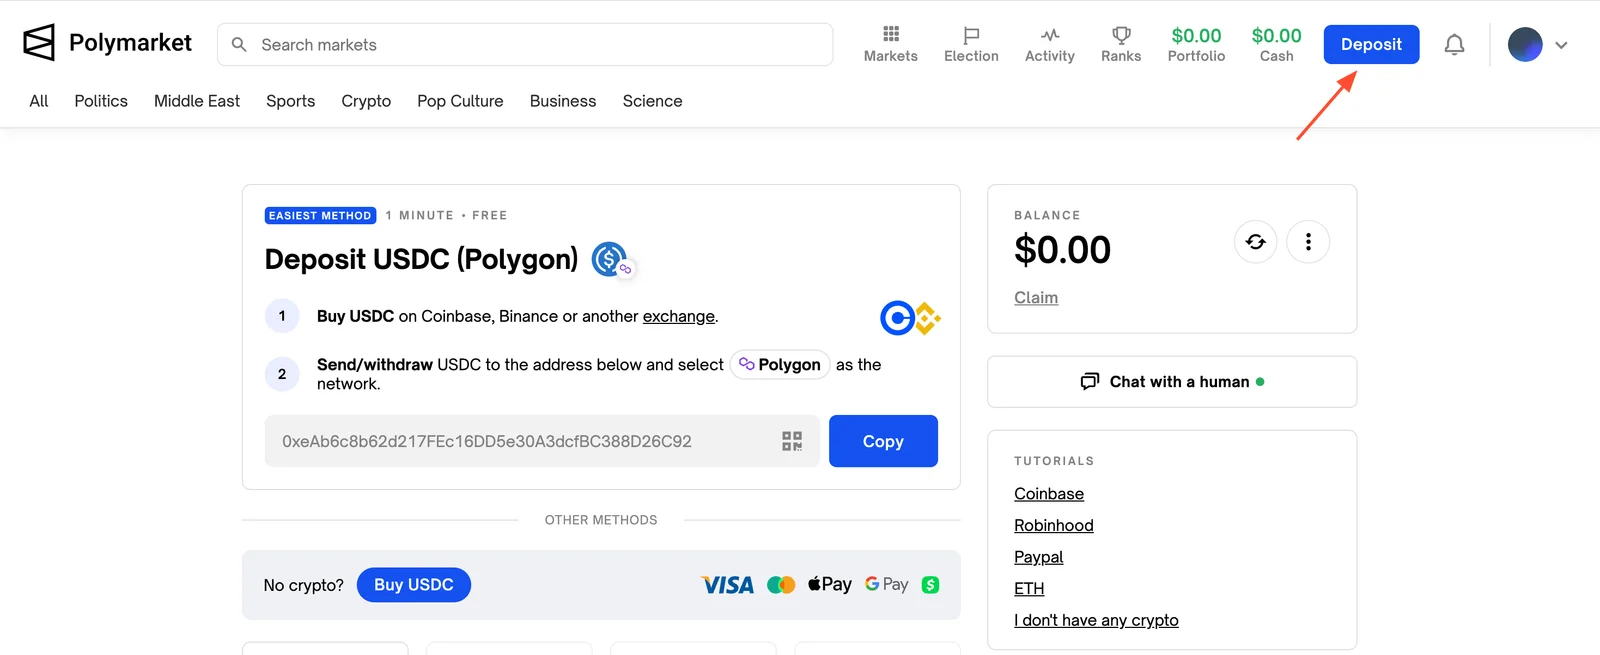This screenshot has height=655, width=1600.
Task: Open the Activity pulse icon
Action: coord(1049,35)
